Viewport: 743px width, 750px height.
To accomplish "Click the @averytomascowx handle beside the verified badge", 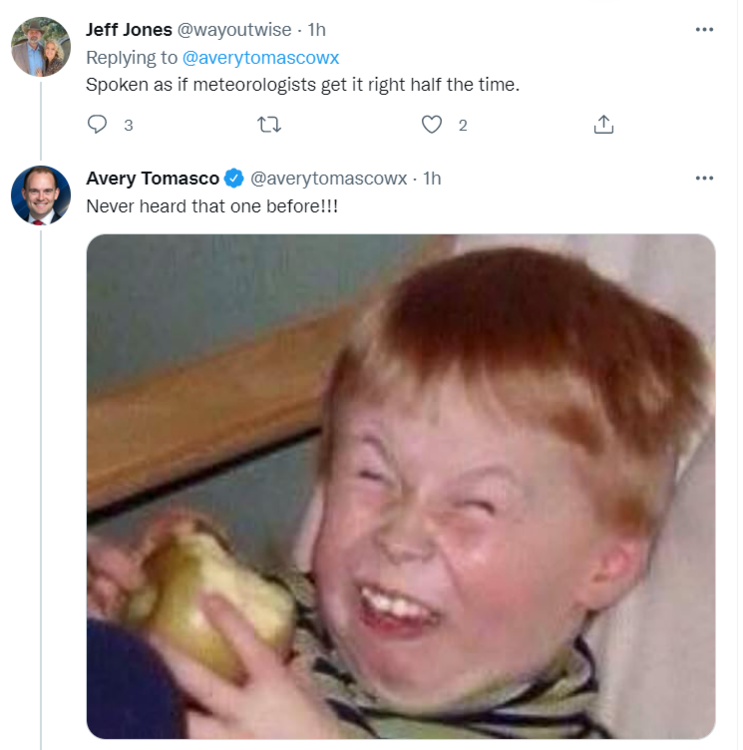I will pos(328,179).
